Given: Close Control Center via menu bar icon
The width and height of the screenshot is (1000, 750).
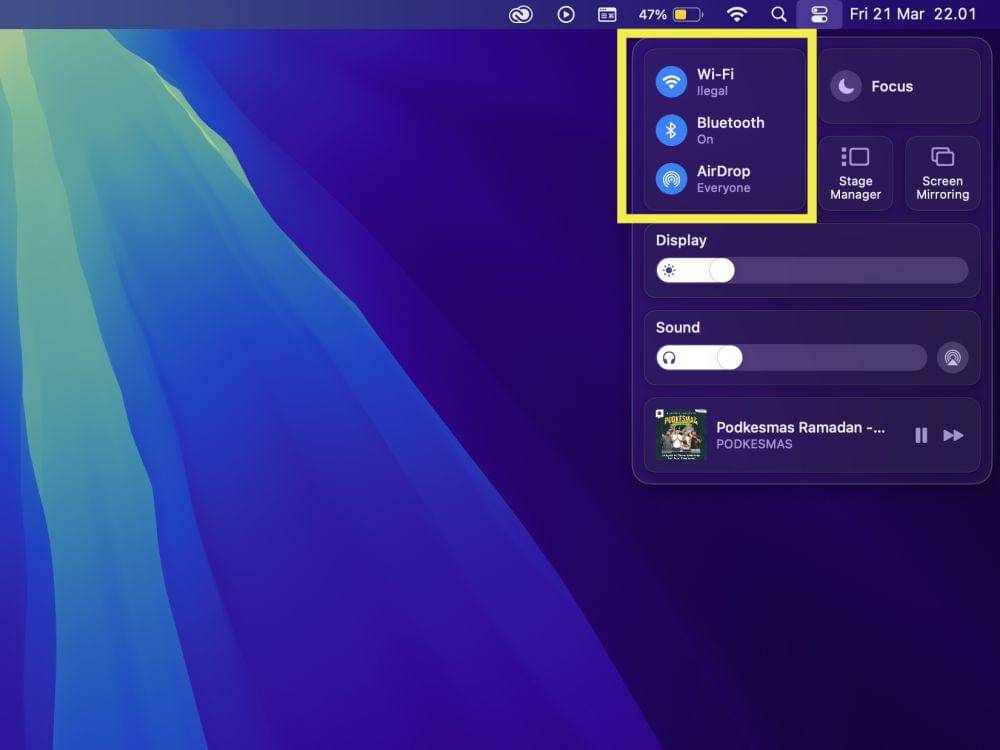Looking at the screenshot, I should [819, 14].
